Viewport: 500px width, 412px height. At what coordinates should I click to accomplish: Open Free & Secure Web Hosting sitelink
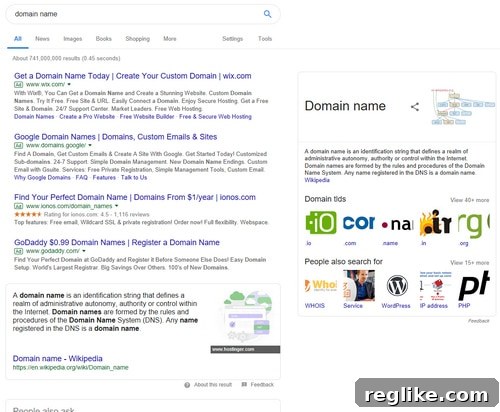pos(215,117)
